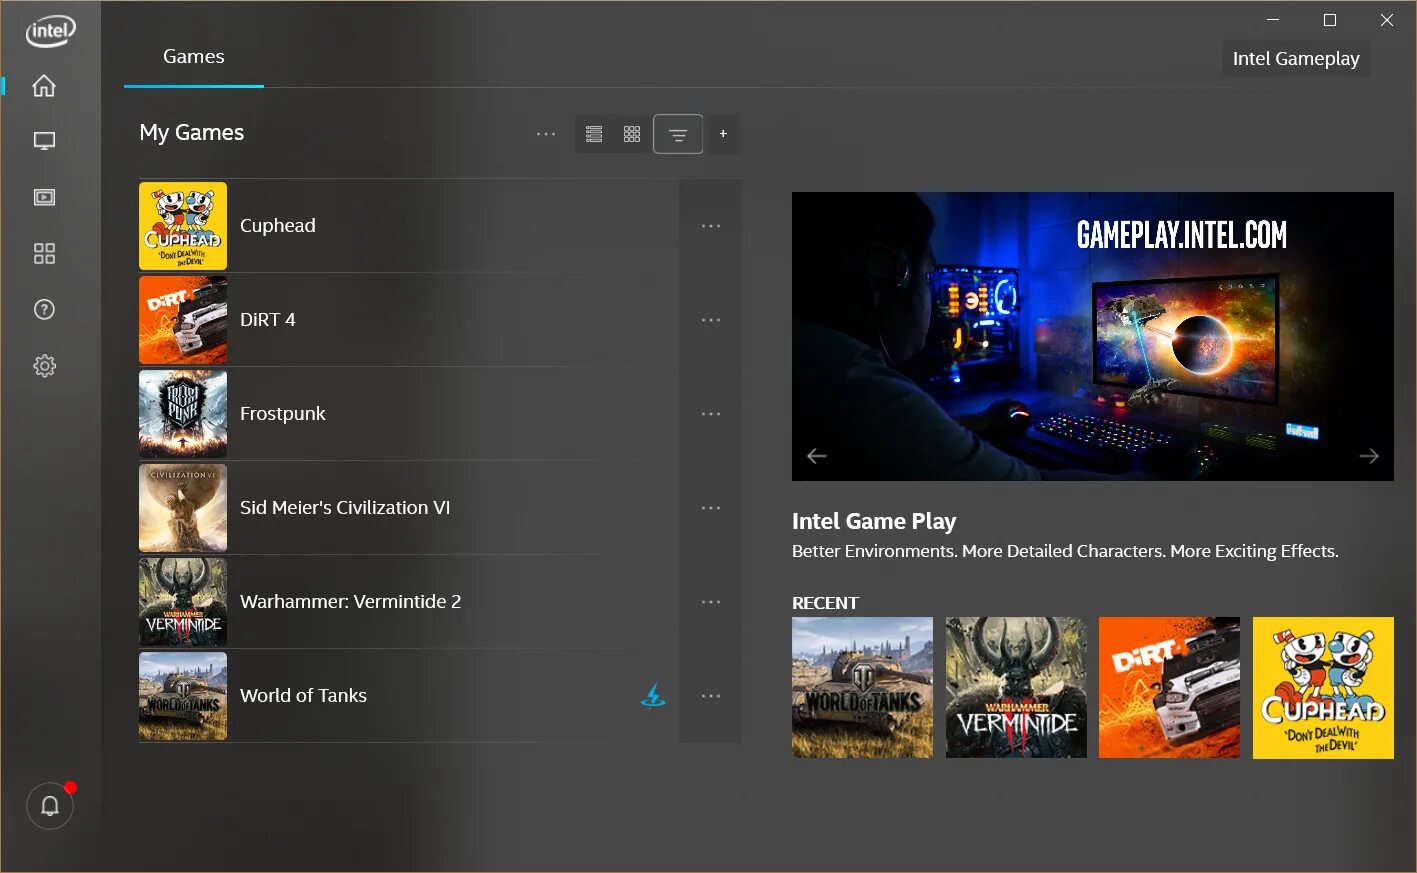This screenshot has width=1417, height=873.
Task: Open the notifications bell
Action: coord(50,805)
